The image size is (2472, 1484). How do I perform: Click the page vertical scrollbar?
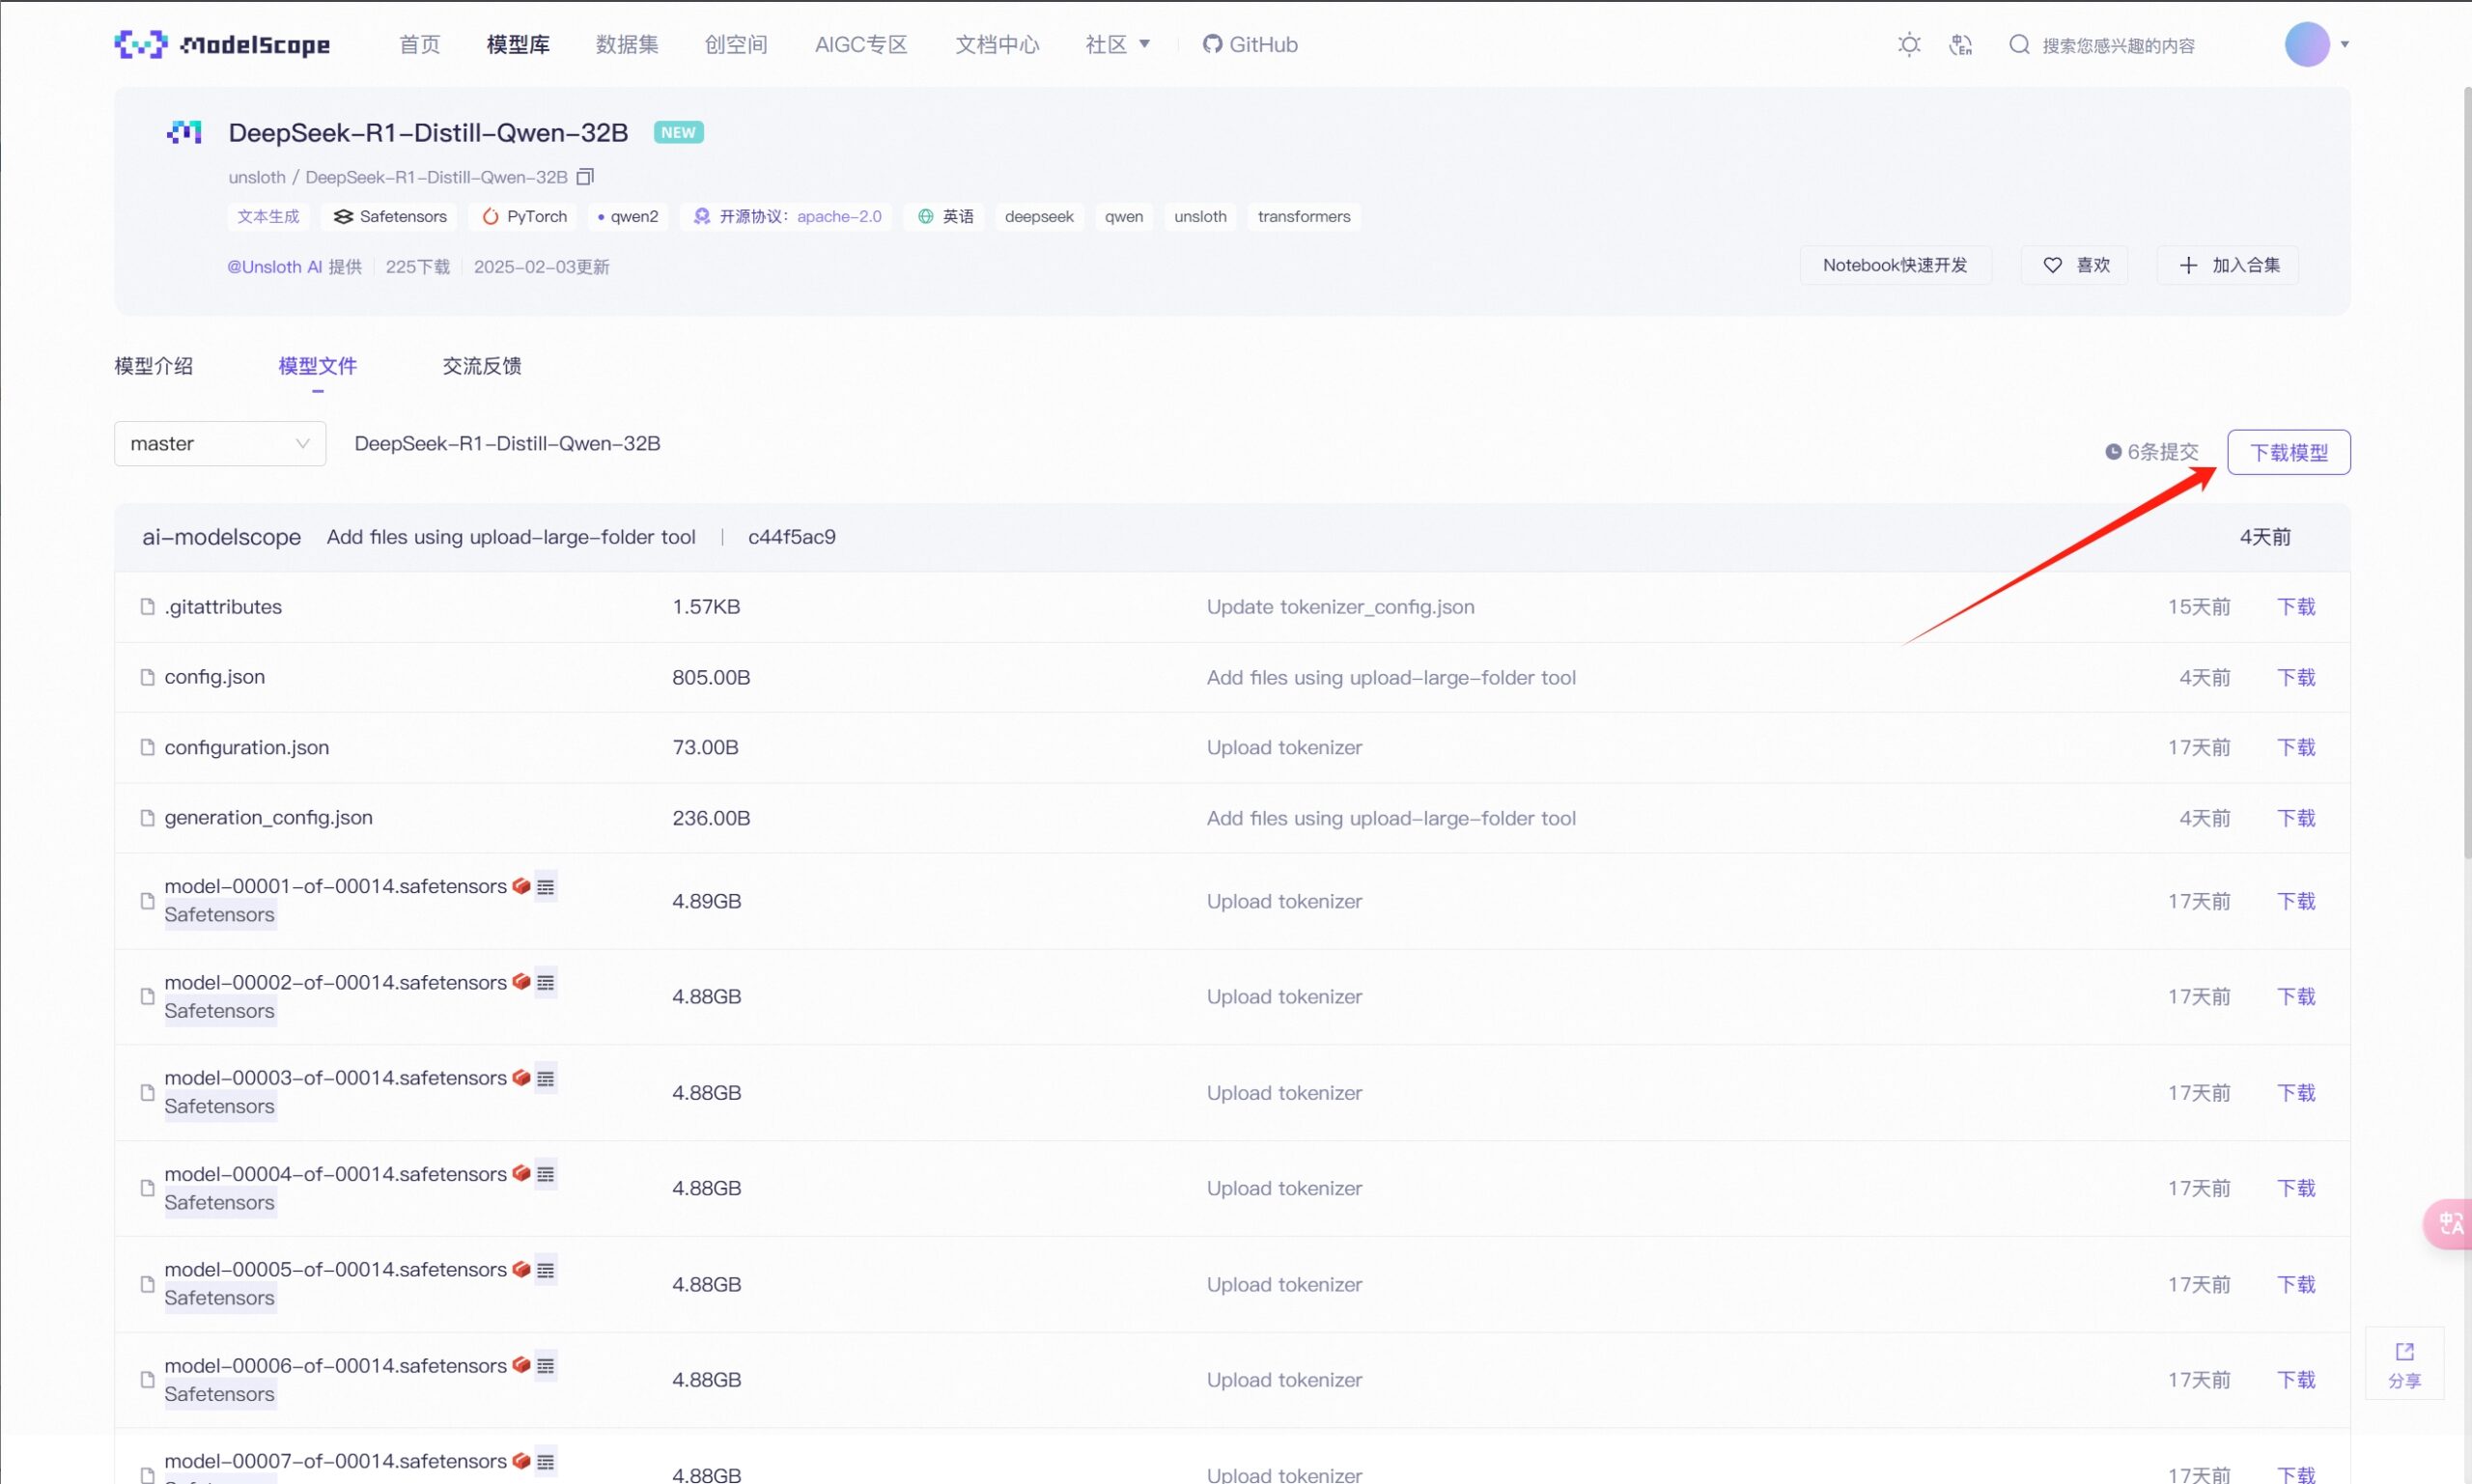(2467, 472)
